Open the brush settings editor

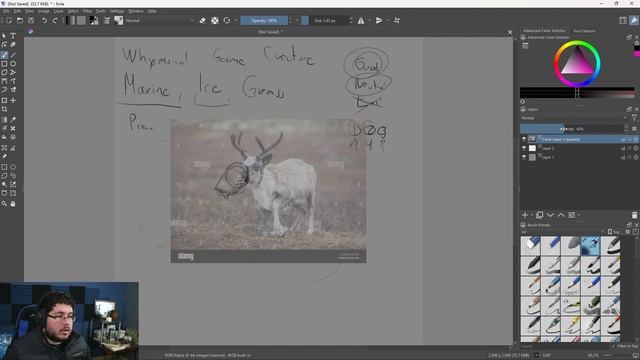click(x=107, y=20)
